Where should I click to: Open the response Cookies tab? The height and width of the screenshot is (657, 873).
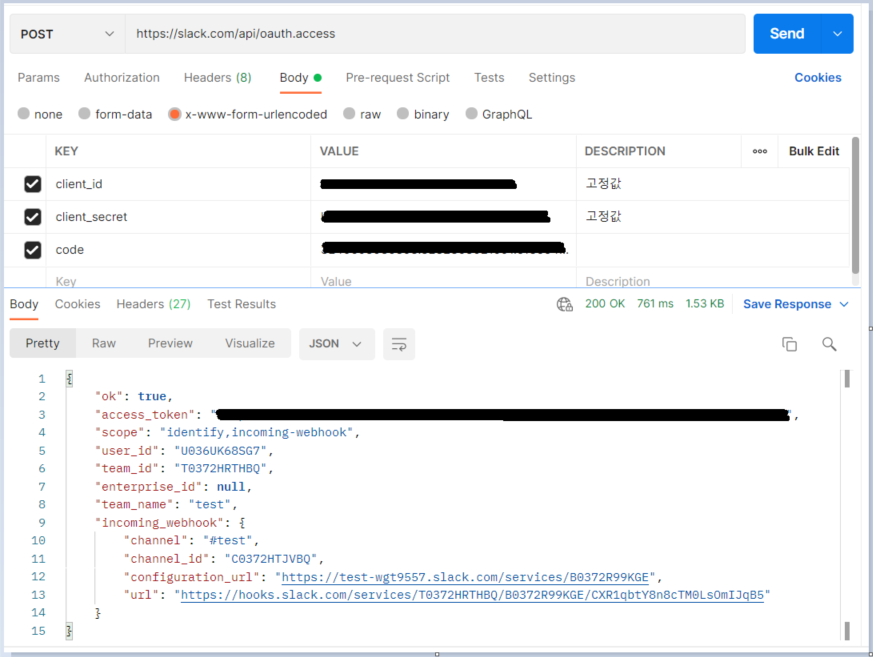77,304
